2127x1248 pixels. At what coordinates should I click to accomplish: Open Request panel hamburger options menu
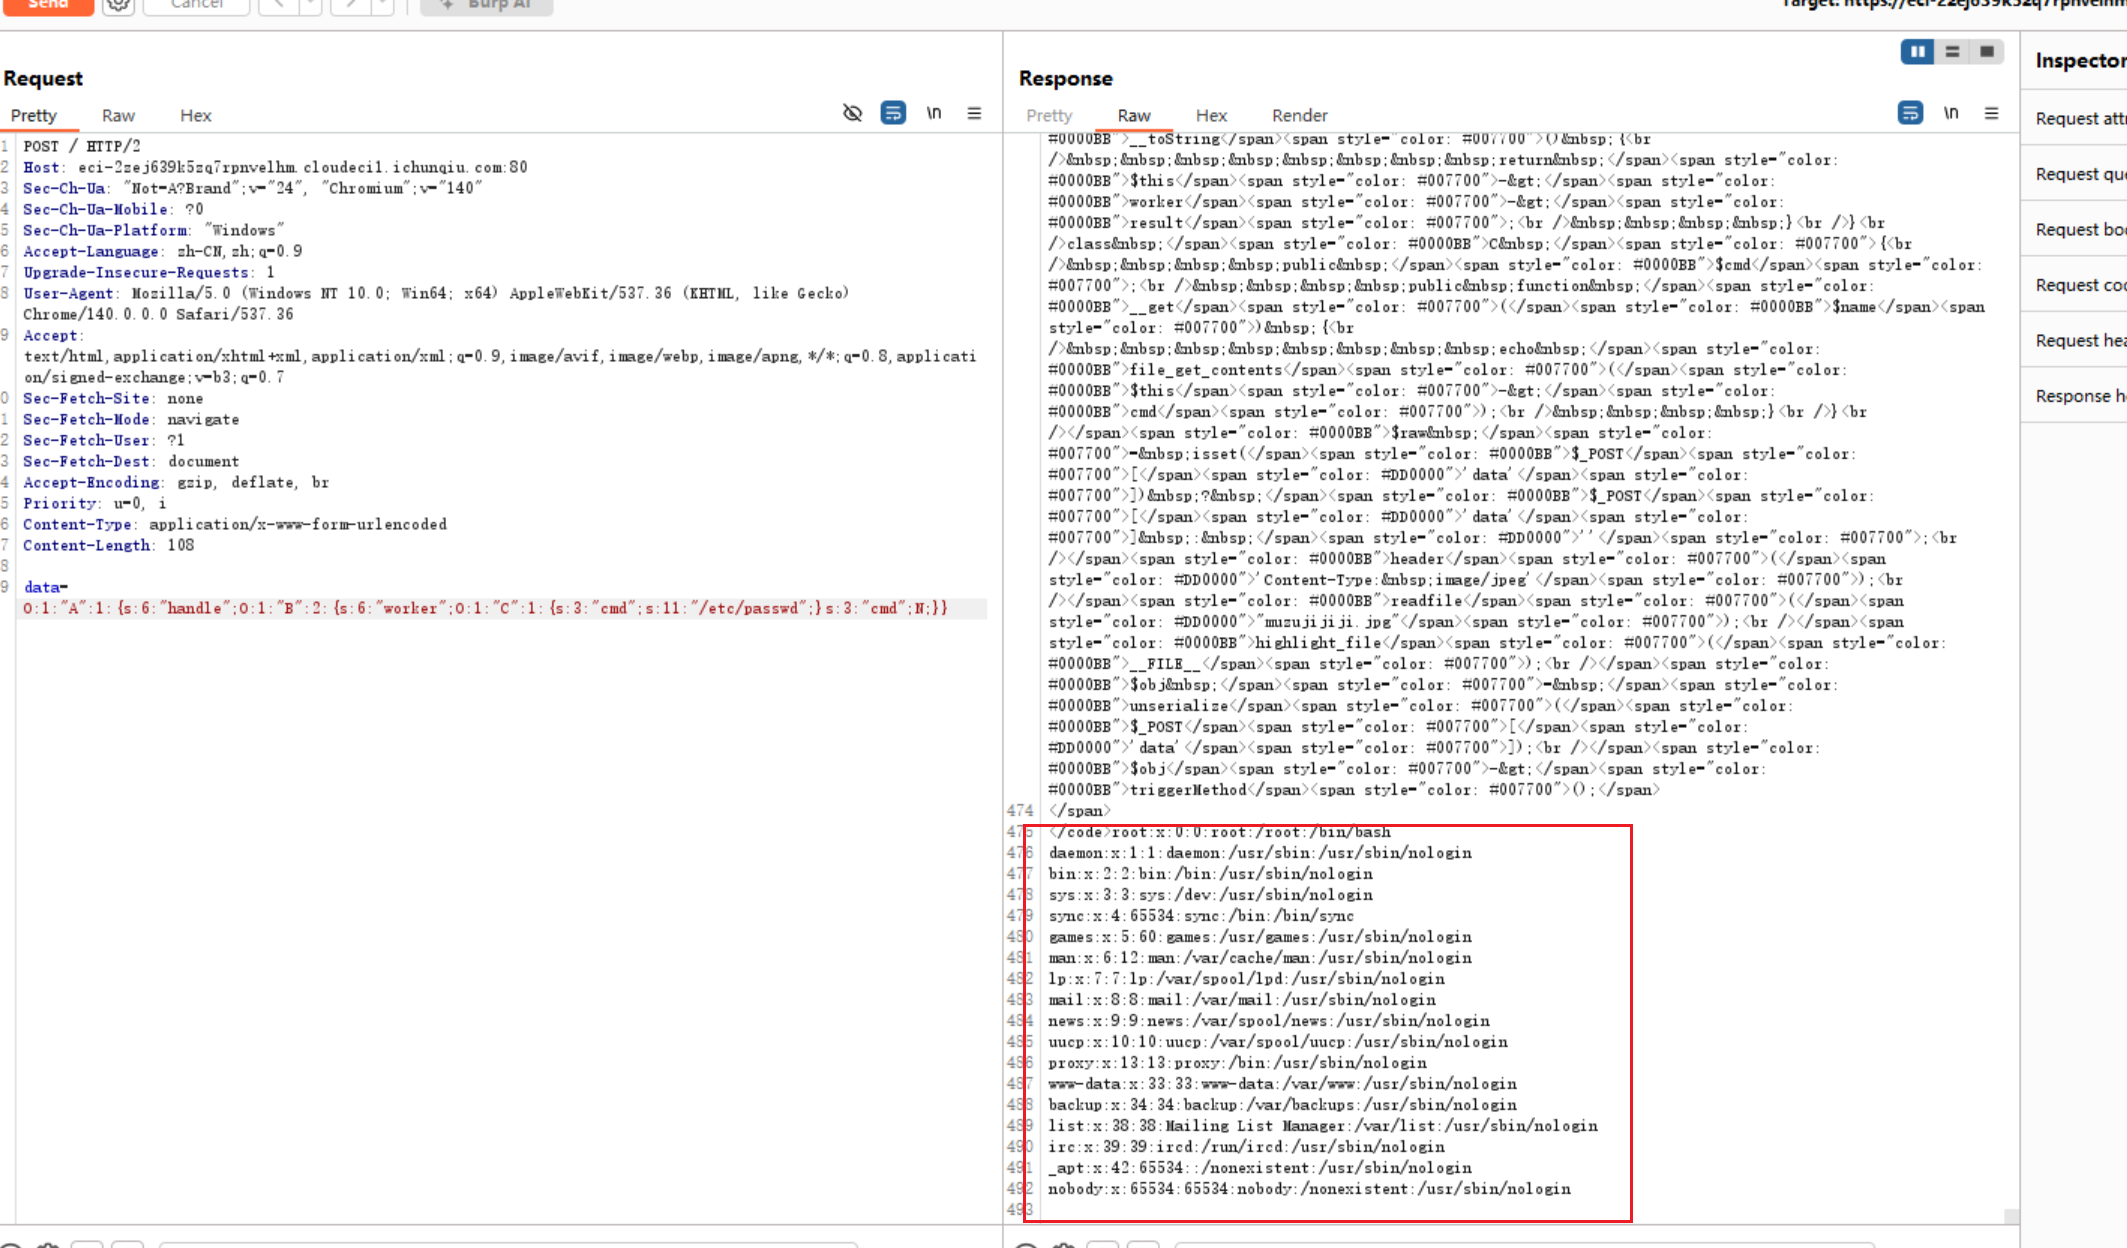[x=974, y=113]
